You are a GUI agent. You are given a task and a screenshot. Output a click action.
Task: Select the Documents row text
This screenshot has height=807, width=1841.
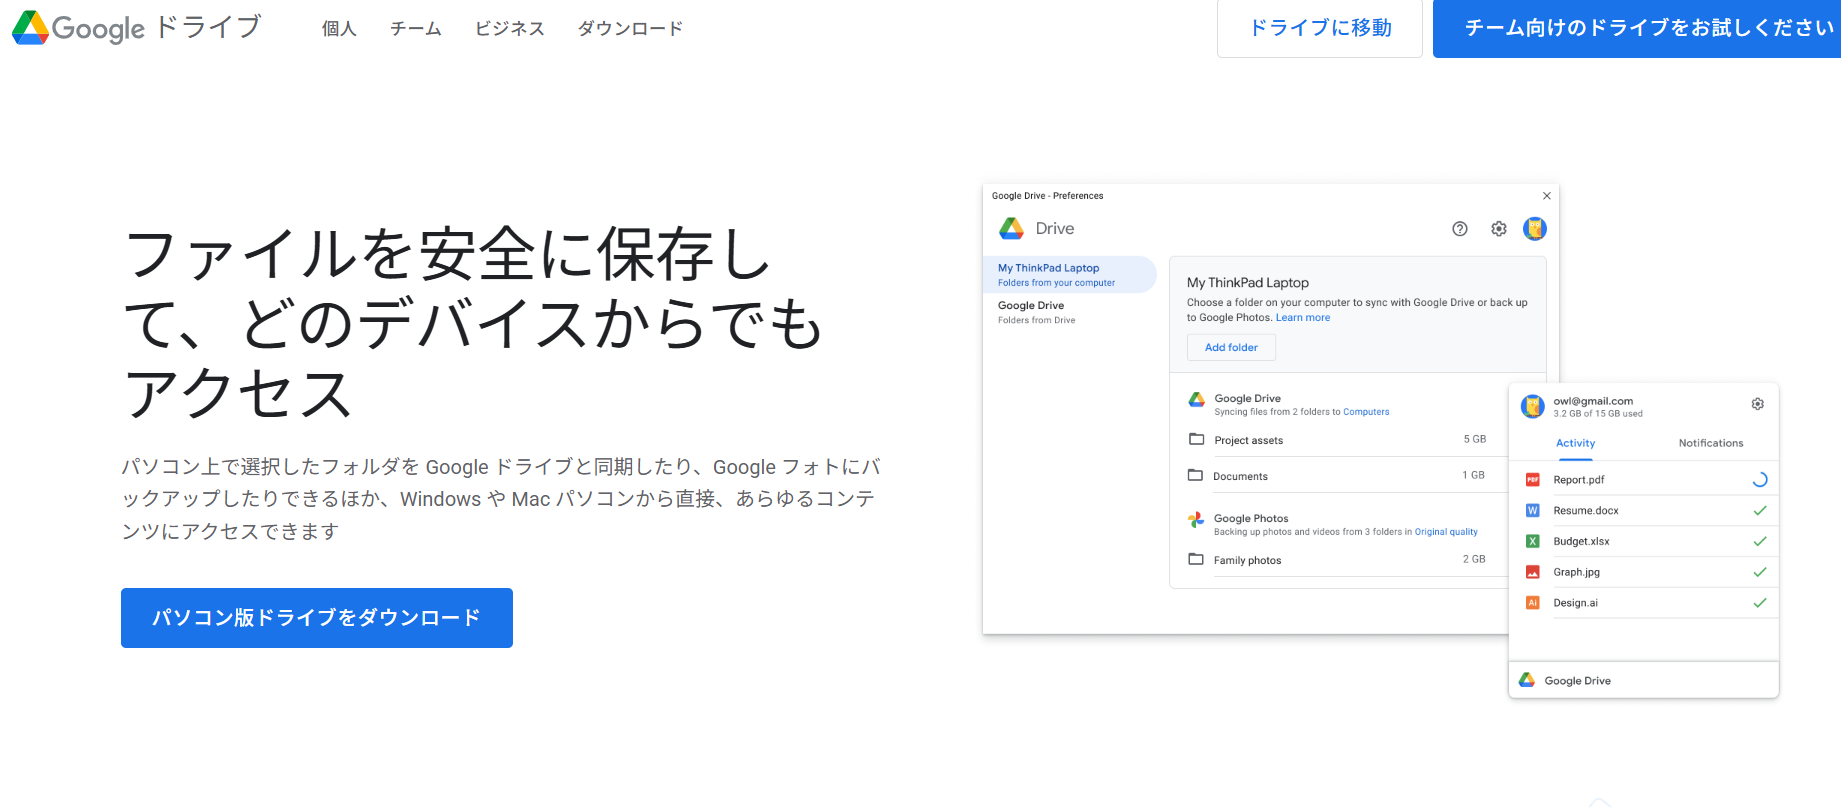pyautogui.click(x=1240, y=476)
